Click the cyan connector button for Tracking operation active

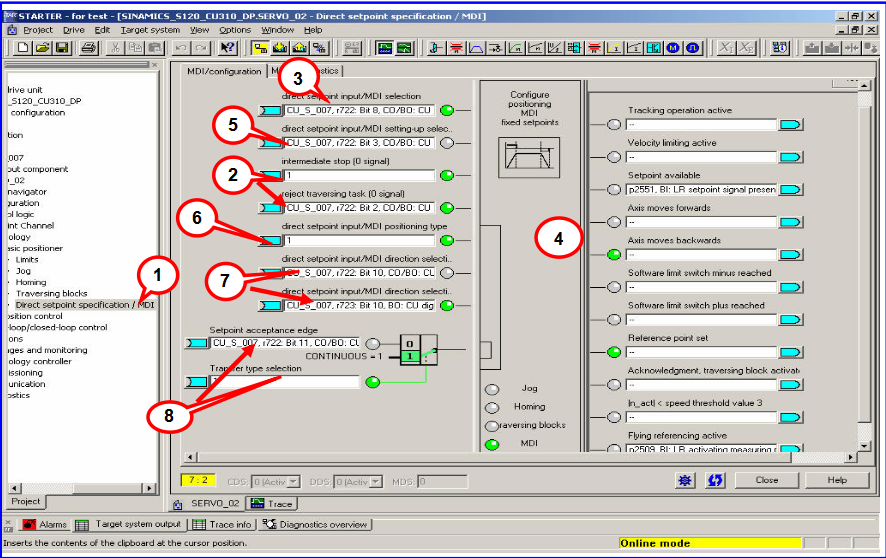coord(791,124)
